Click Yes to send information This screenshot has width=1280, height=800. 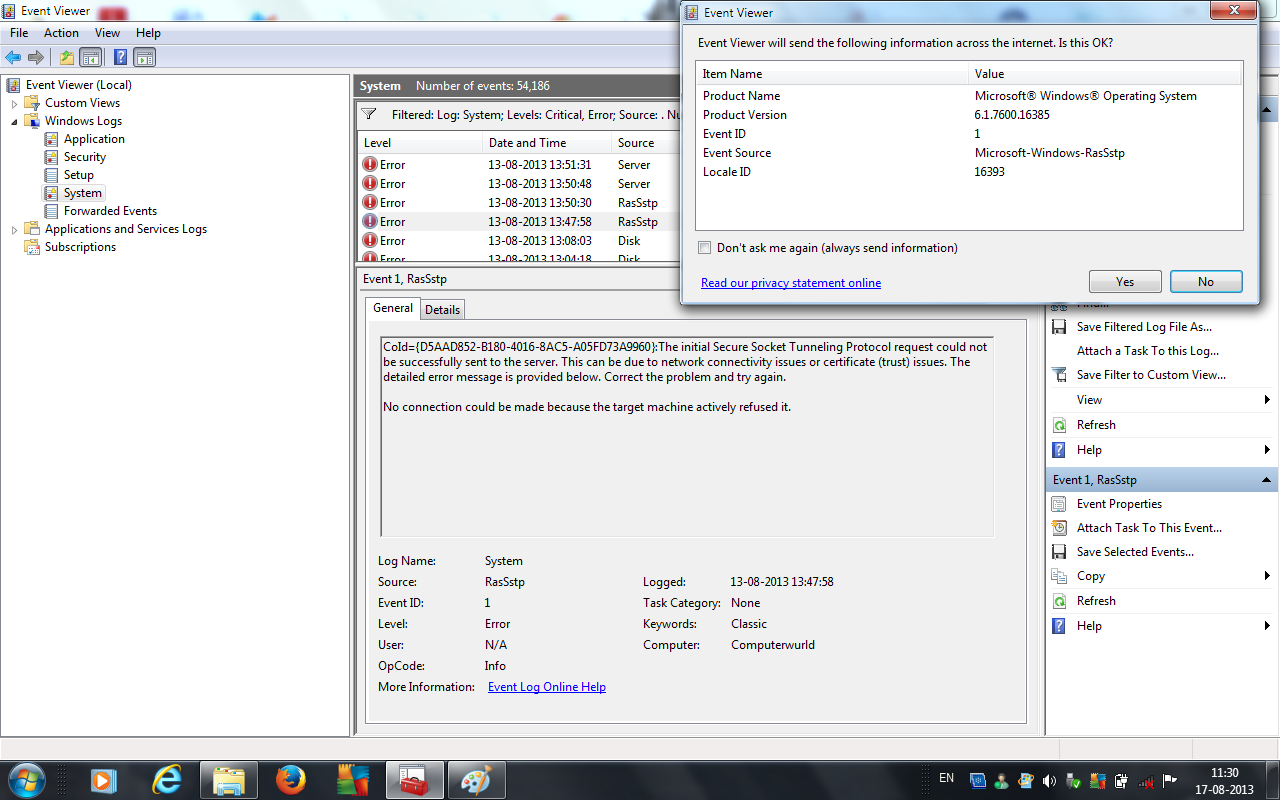pos(1125,282)
